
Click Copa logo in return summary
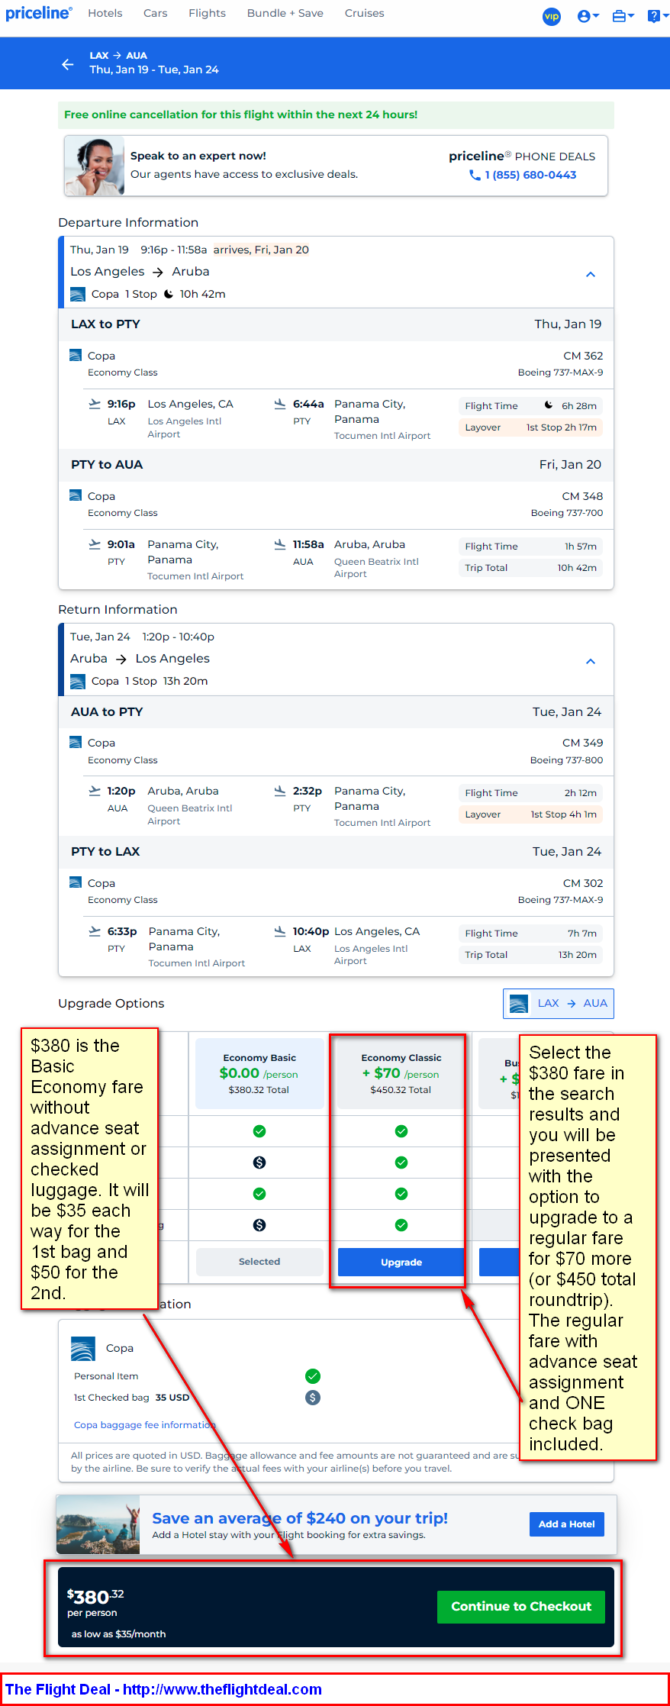(x=77, y=681)
